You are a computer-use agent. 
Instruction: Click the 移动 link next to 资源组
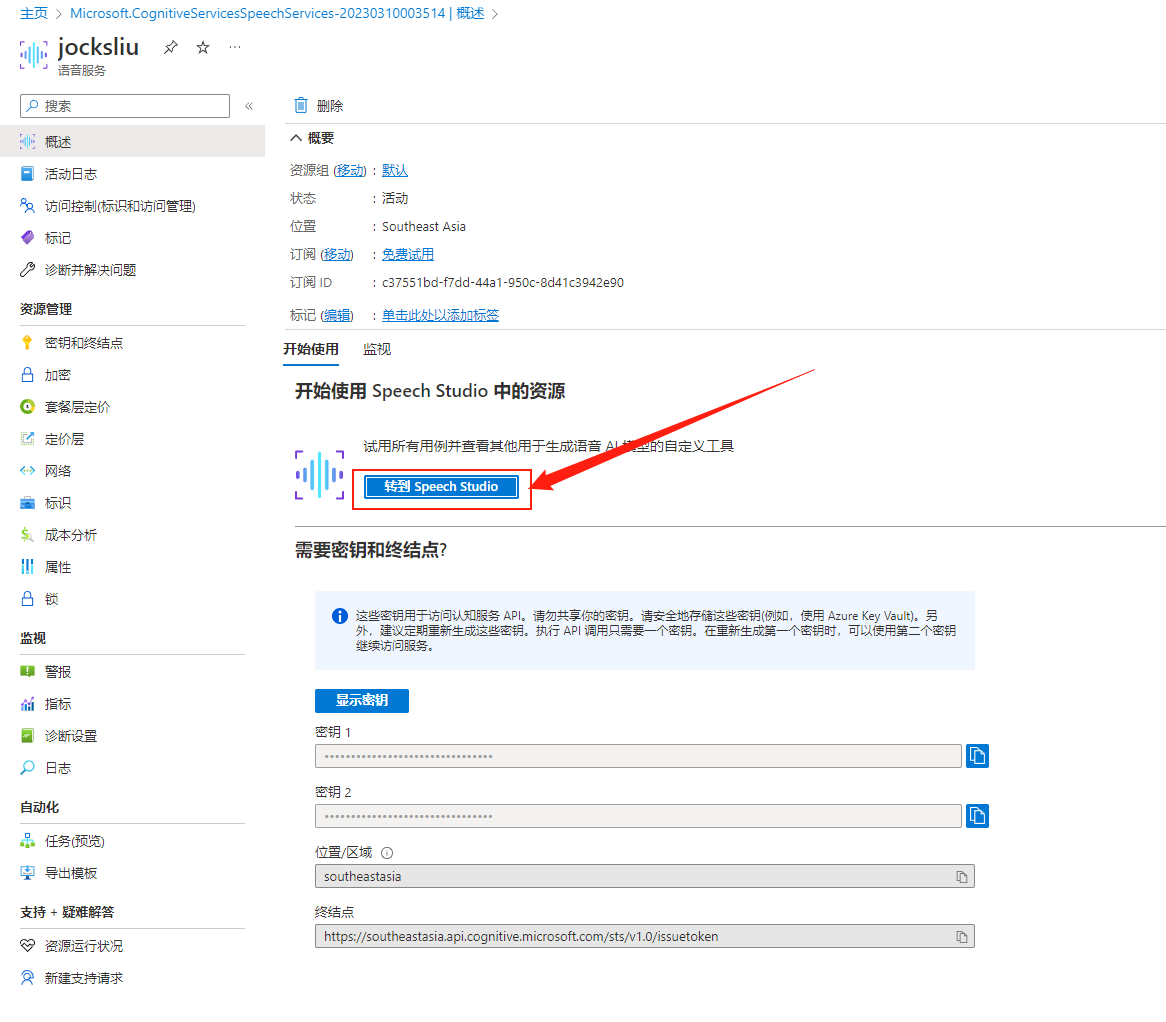coord(350,170)
